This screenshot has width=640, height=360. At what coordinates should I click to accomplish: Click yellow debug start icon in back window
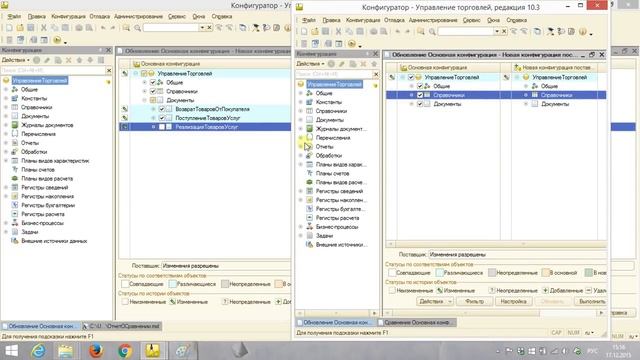click(57, 40)
